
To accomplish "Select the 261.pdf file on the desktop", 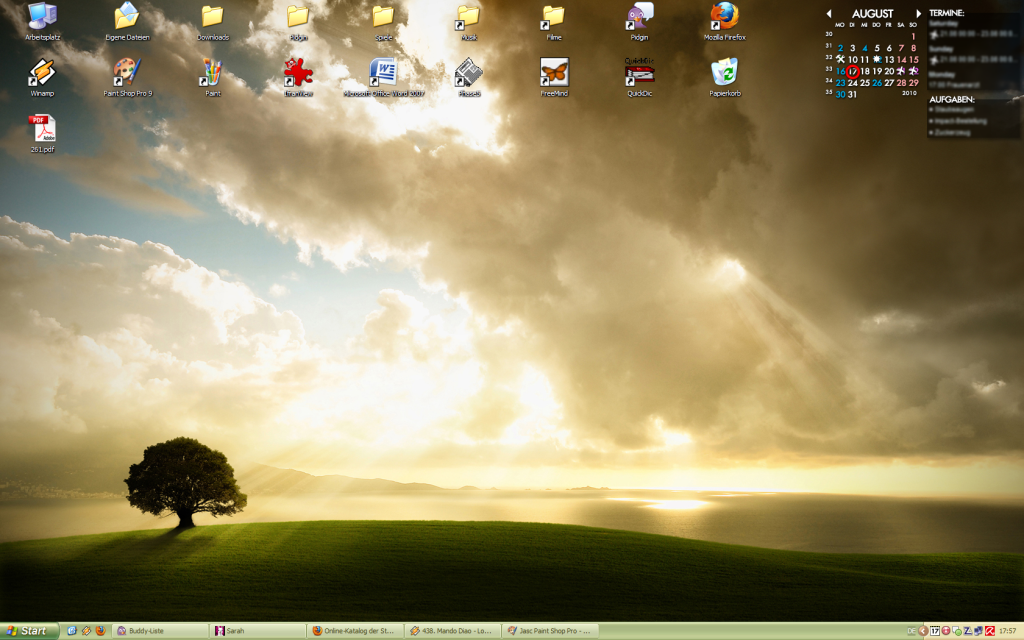I will [x=42, y=134].
